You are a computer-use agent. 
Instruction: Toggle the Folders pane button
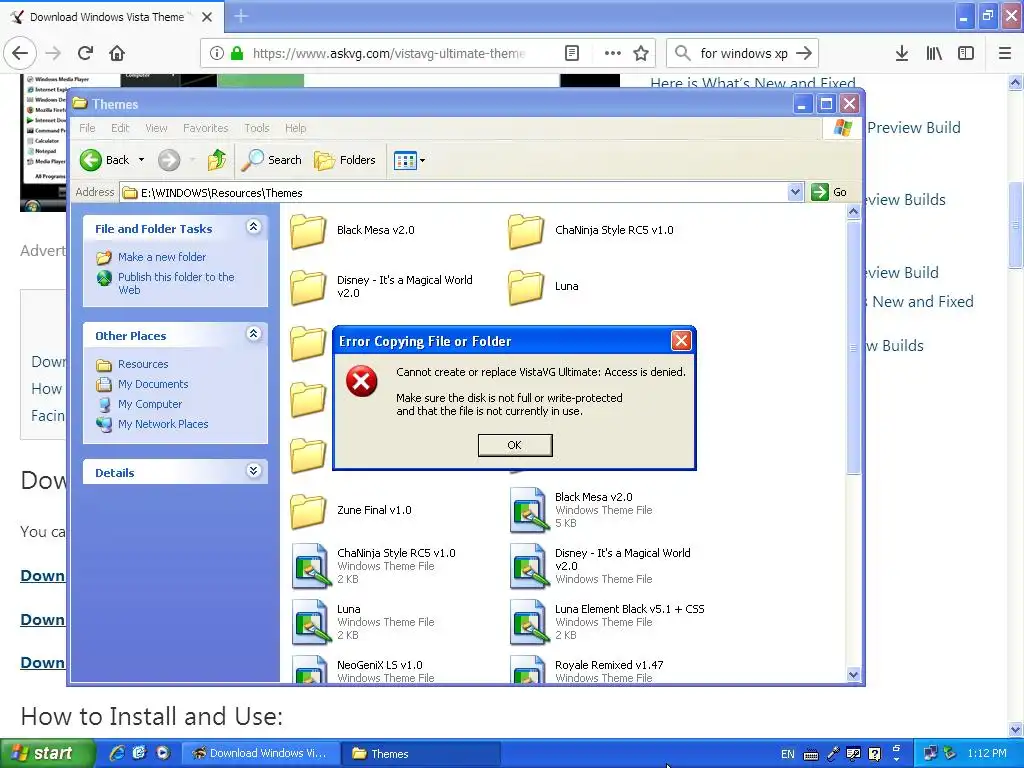pyautogui.click(x=345, y=160)
